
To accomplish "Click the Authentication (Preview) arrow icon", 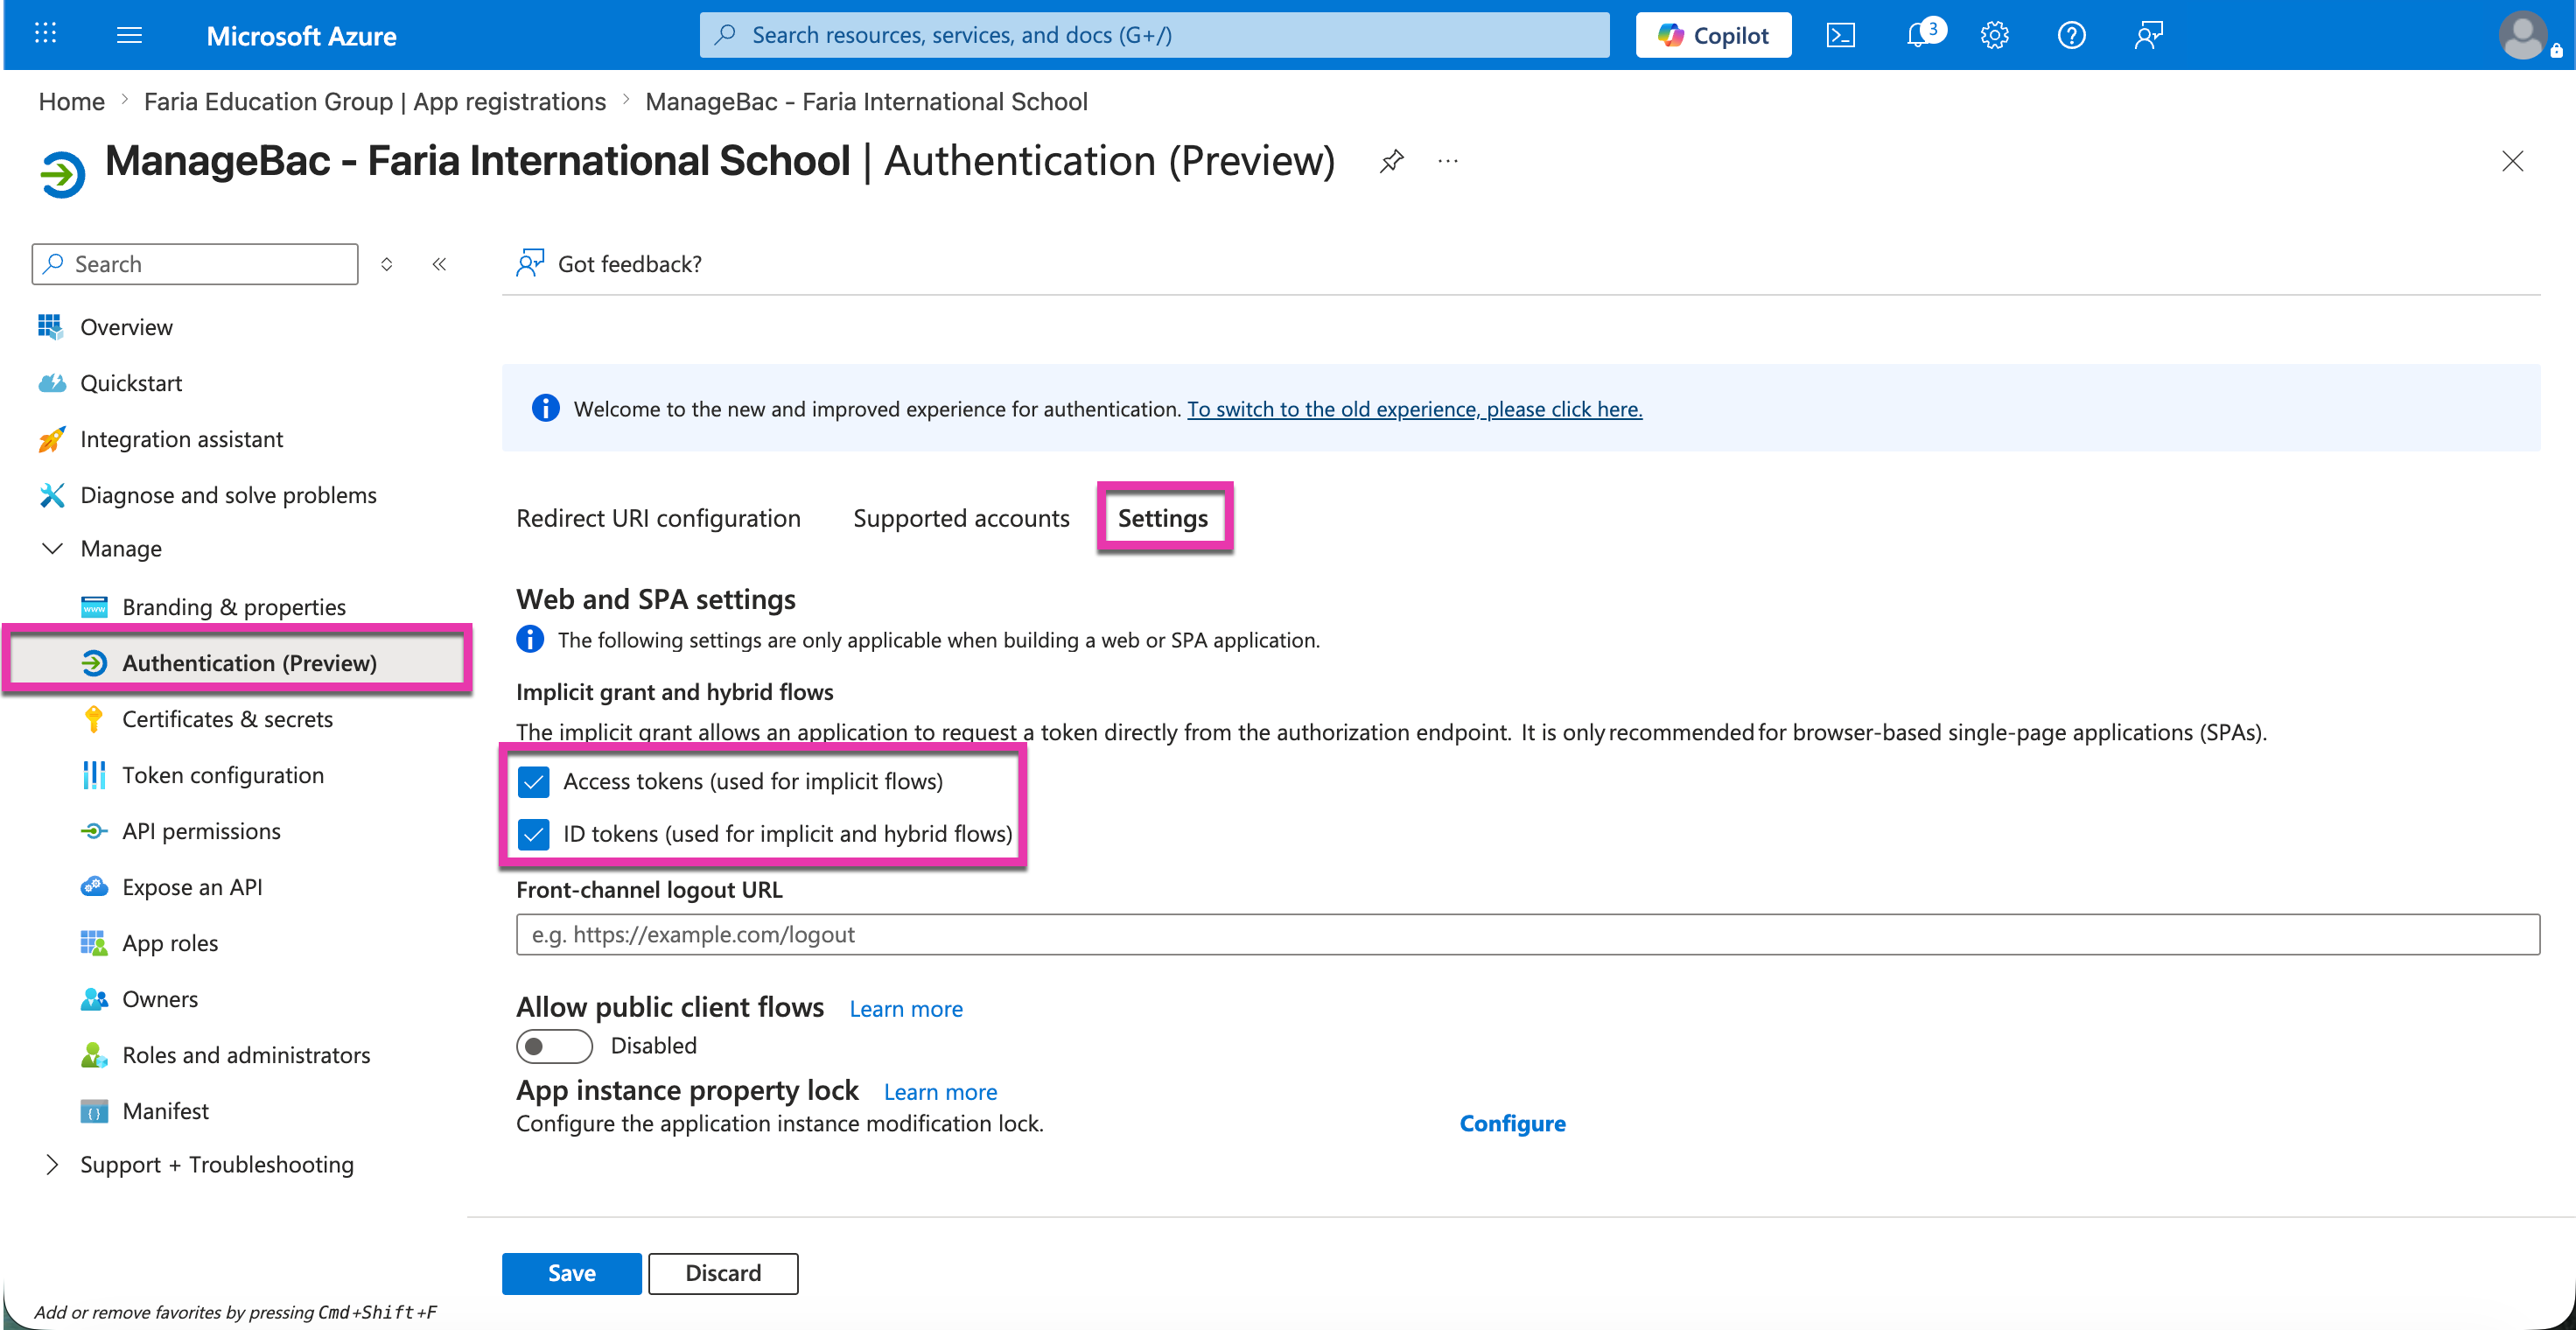I will coord(94,663).
